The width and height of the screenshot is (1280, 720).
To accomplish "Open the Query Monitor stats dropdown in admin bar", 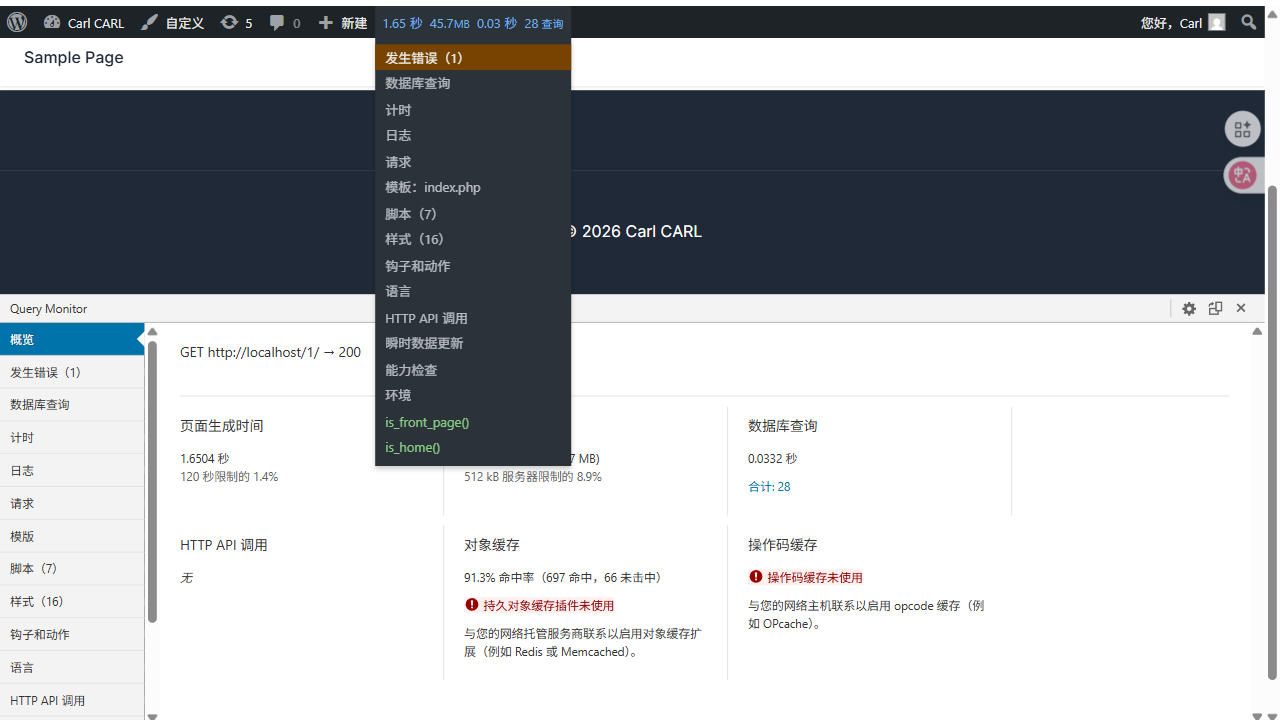I will coord(471,22).
